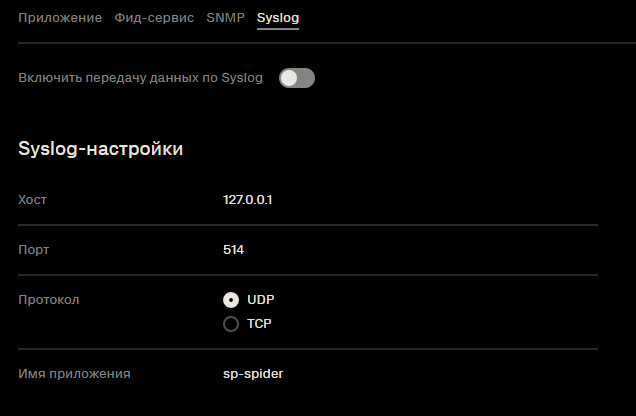Open the Фид-сервис tab
636x416 pixels.
154,18
